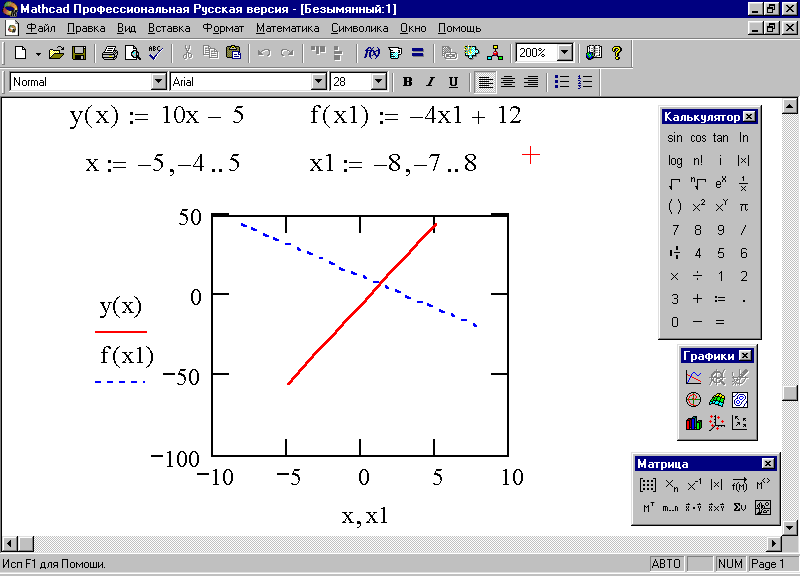This screenshot has height=576, width=800.
Task: Open the Arial font dropdown
Action: [x=318, y=82]
